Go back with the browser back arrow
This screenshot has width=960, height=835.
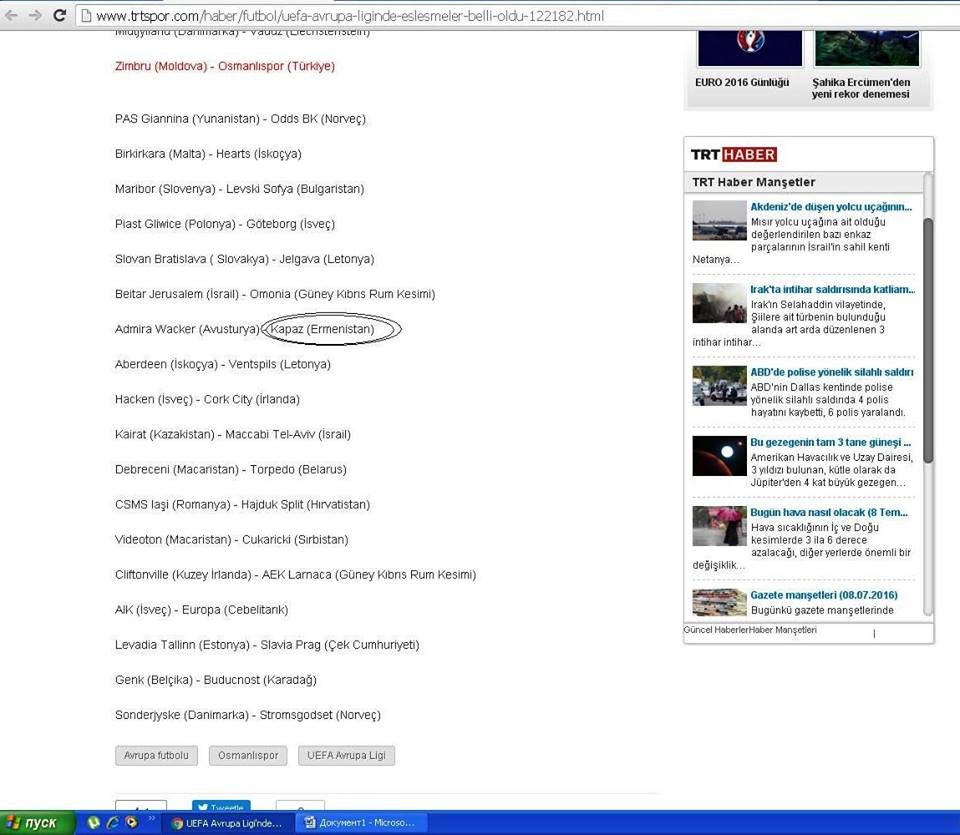click(11, 15)
